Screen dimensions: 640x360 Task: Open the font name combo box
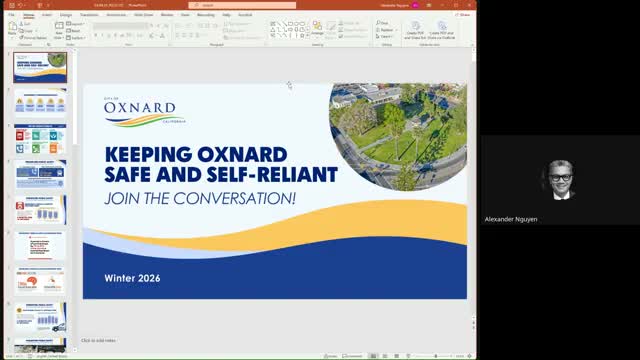(120, 26)
